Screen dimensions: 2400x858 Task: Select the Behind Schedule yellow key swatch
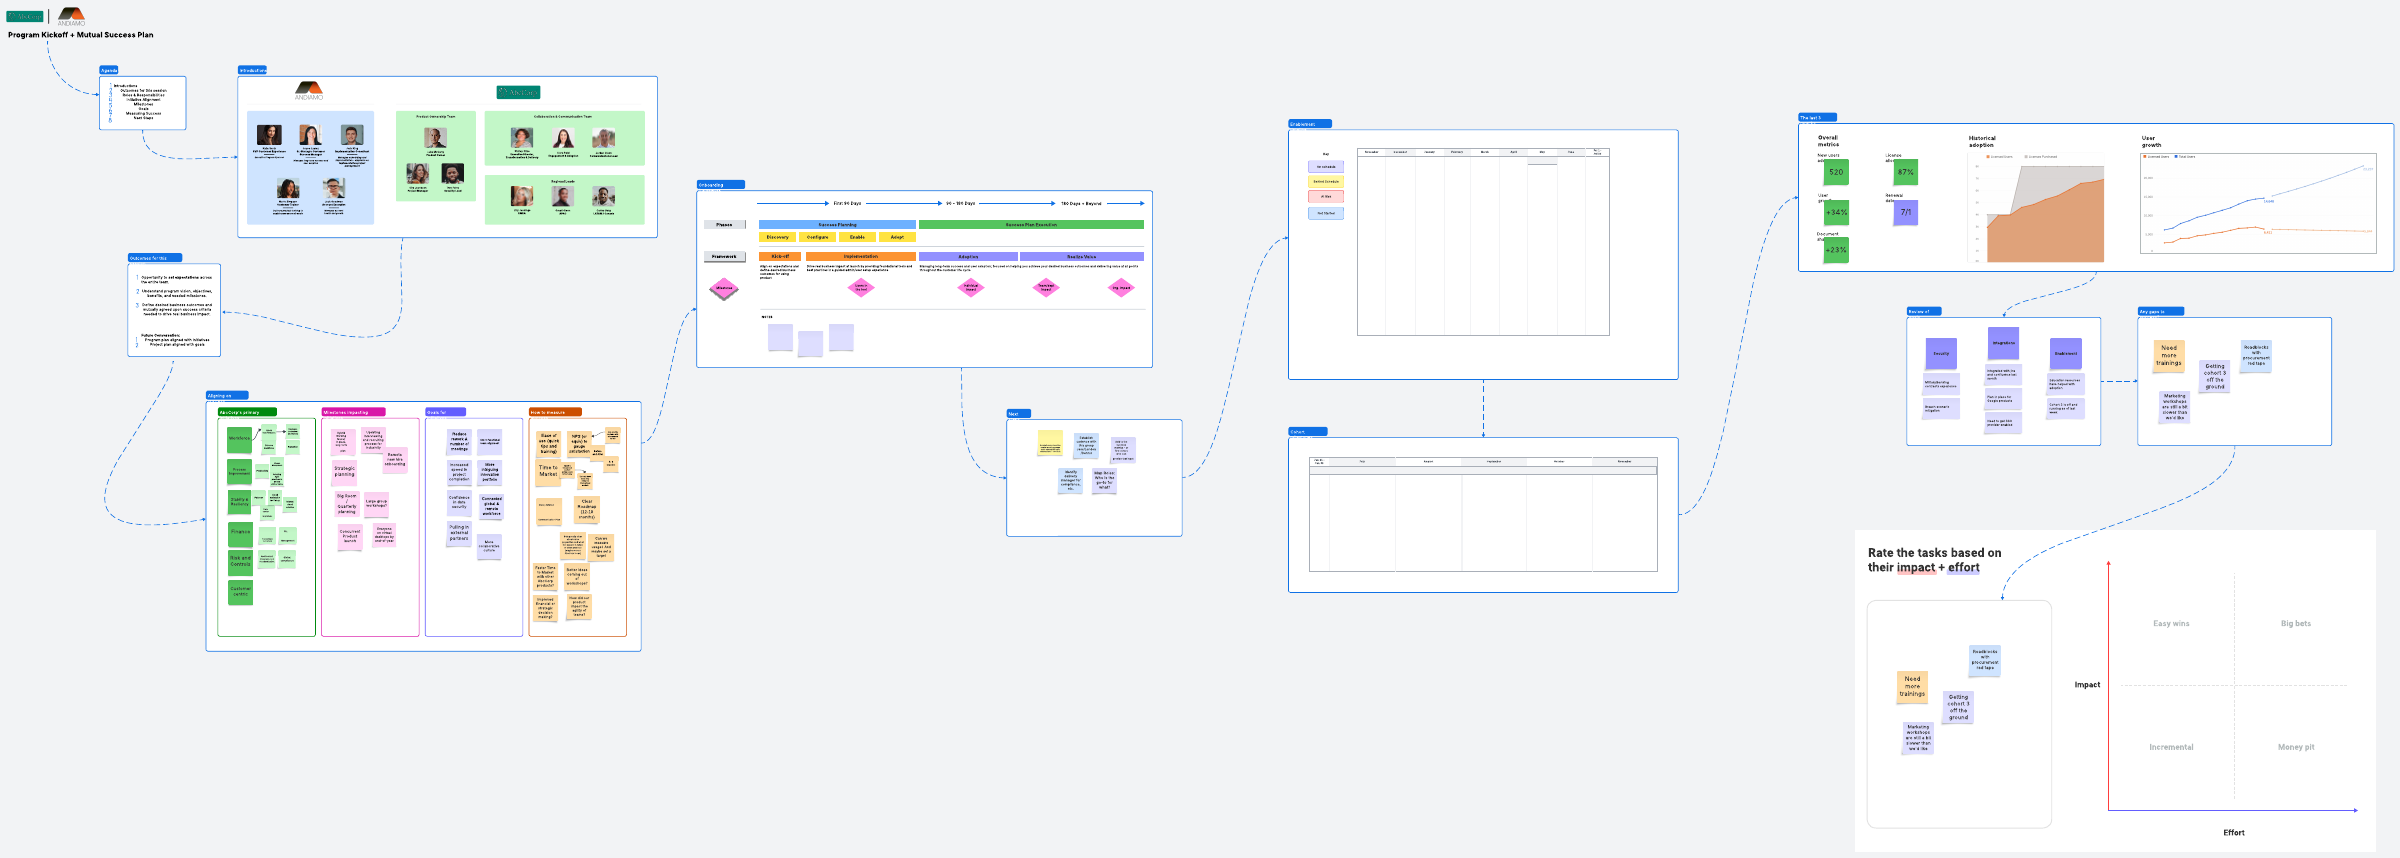tap(1326, 182)
